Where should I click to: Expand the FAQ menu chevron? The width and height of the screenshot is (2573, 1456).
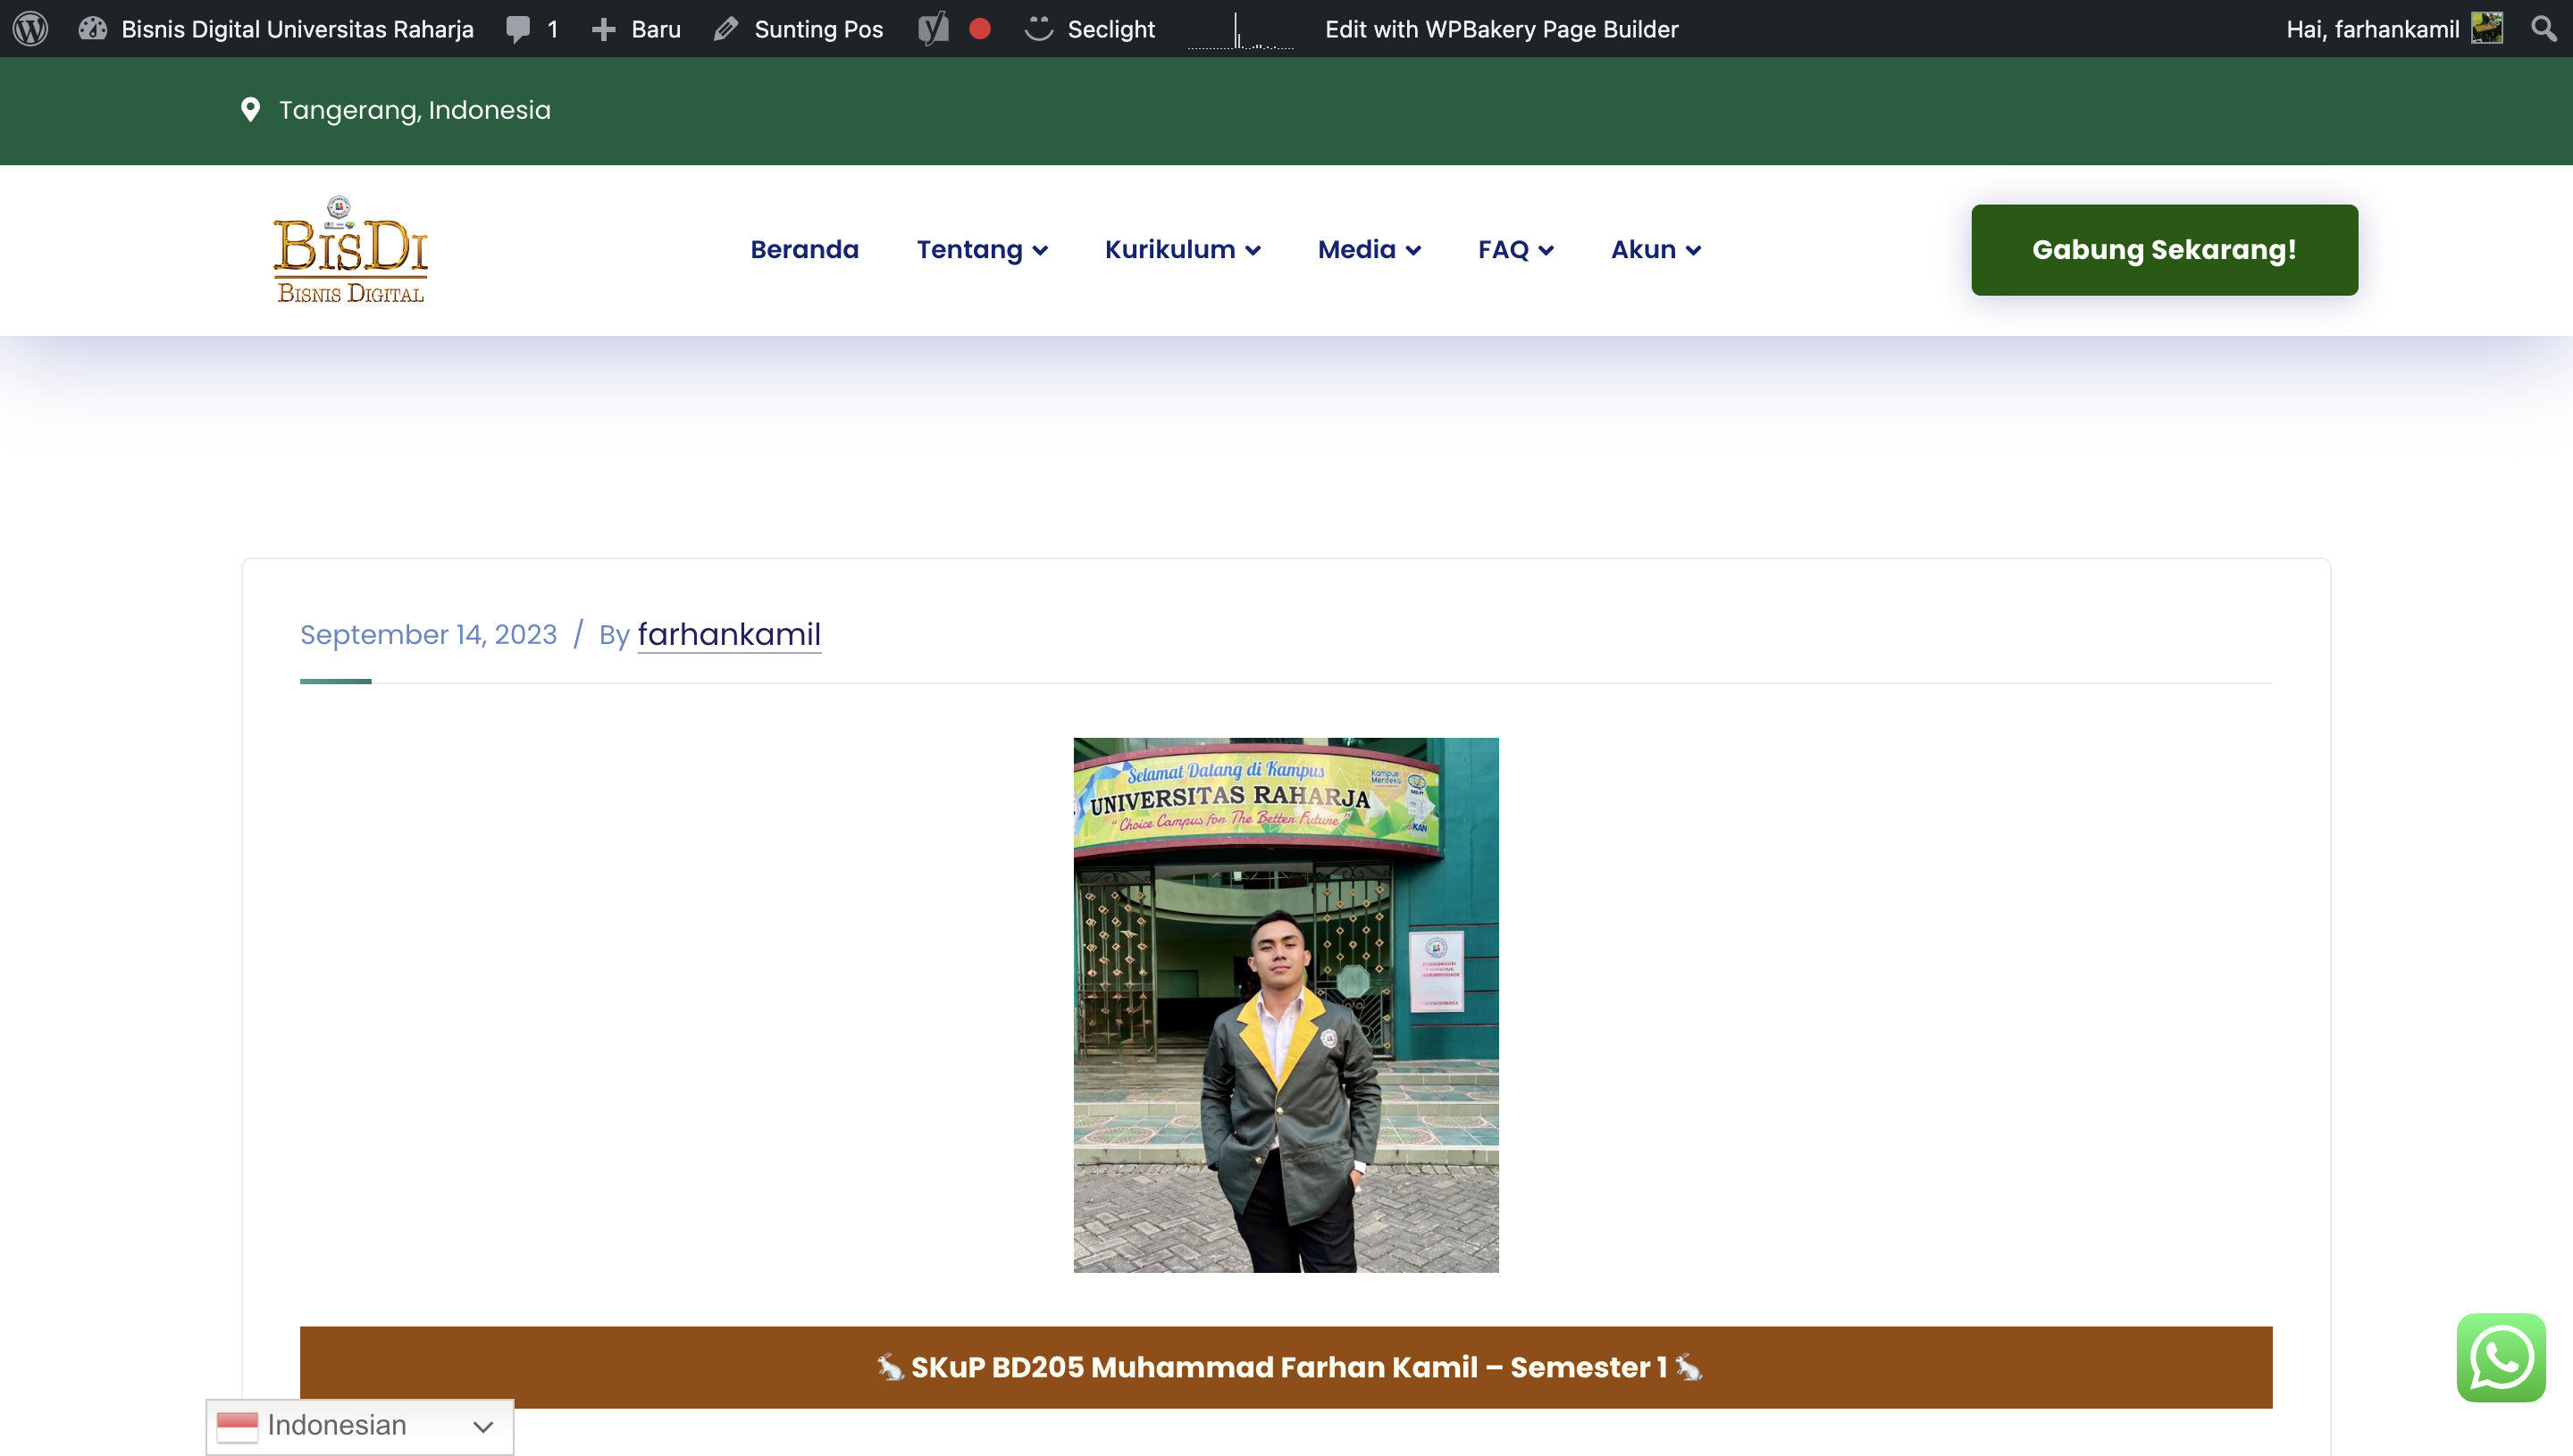[1546, 250]
